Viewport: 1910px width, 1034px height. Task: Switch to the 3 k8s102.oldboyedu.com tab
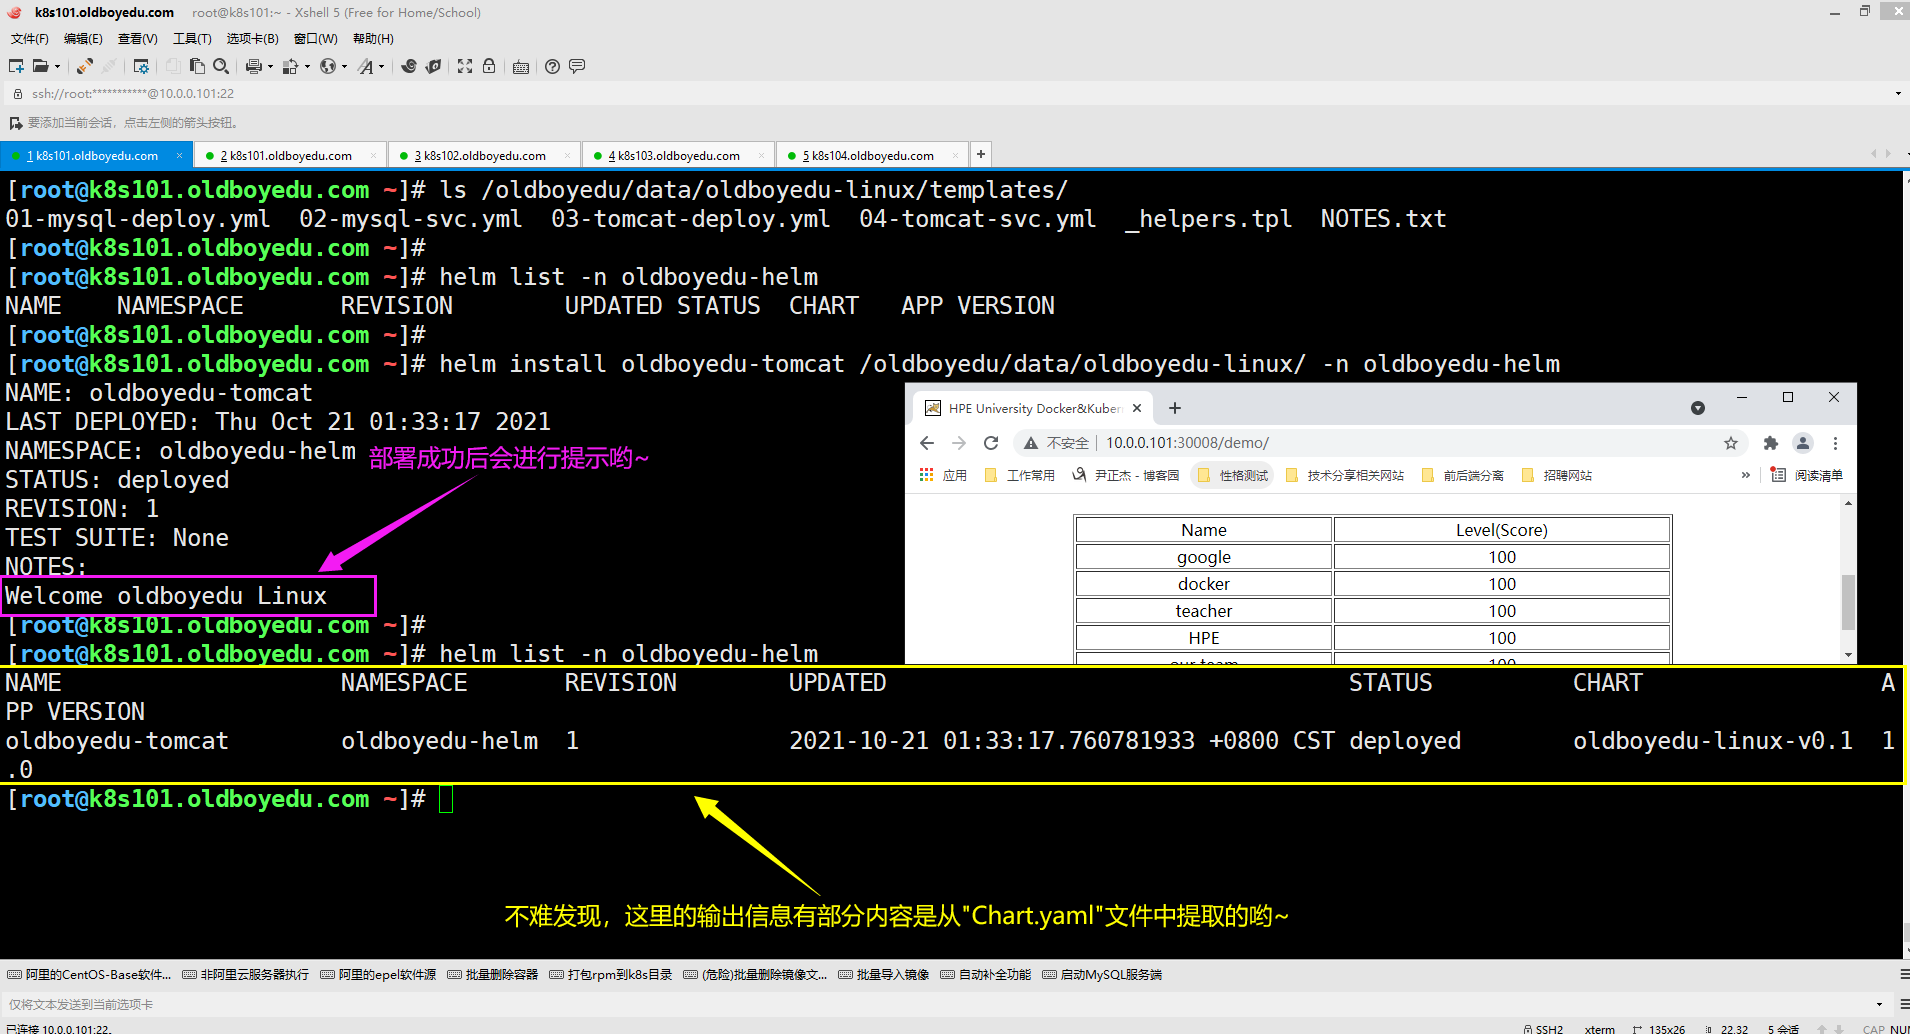click(484, 155)
